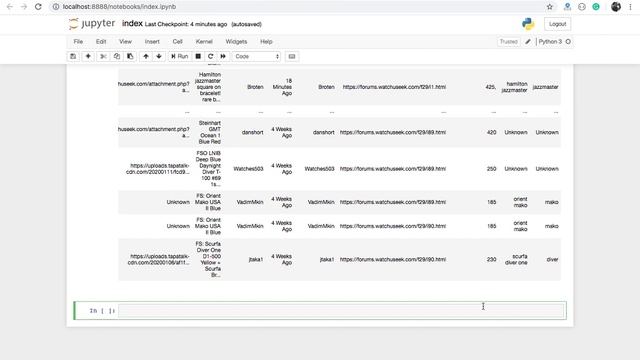
Task: Open the Kernel menu
Action: (x=204, y=42)
